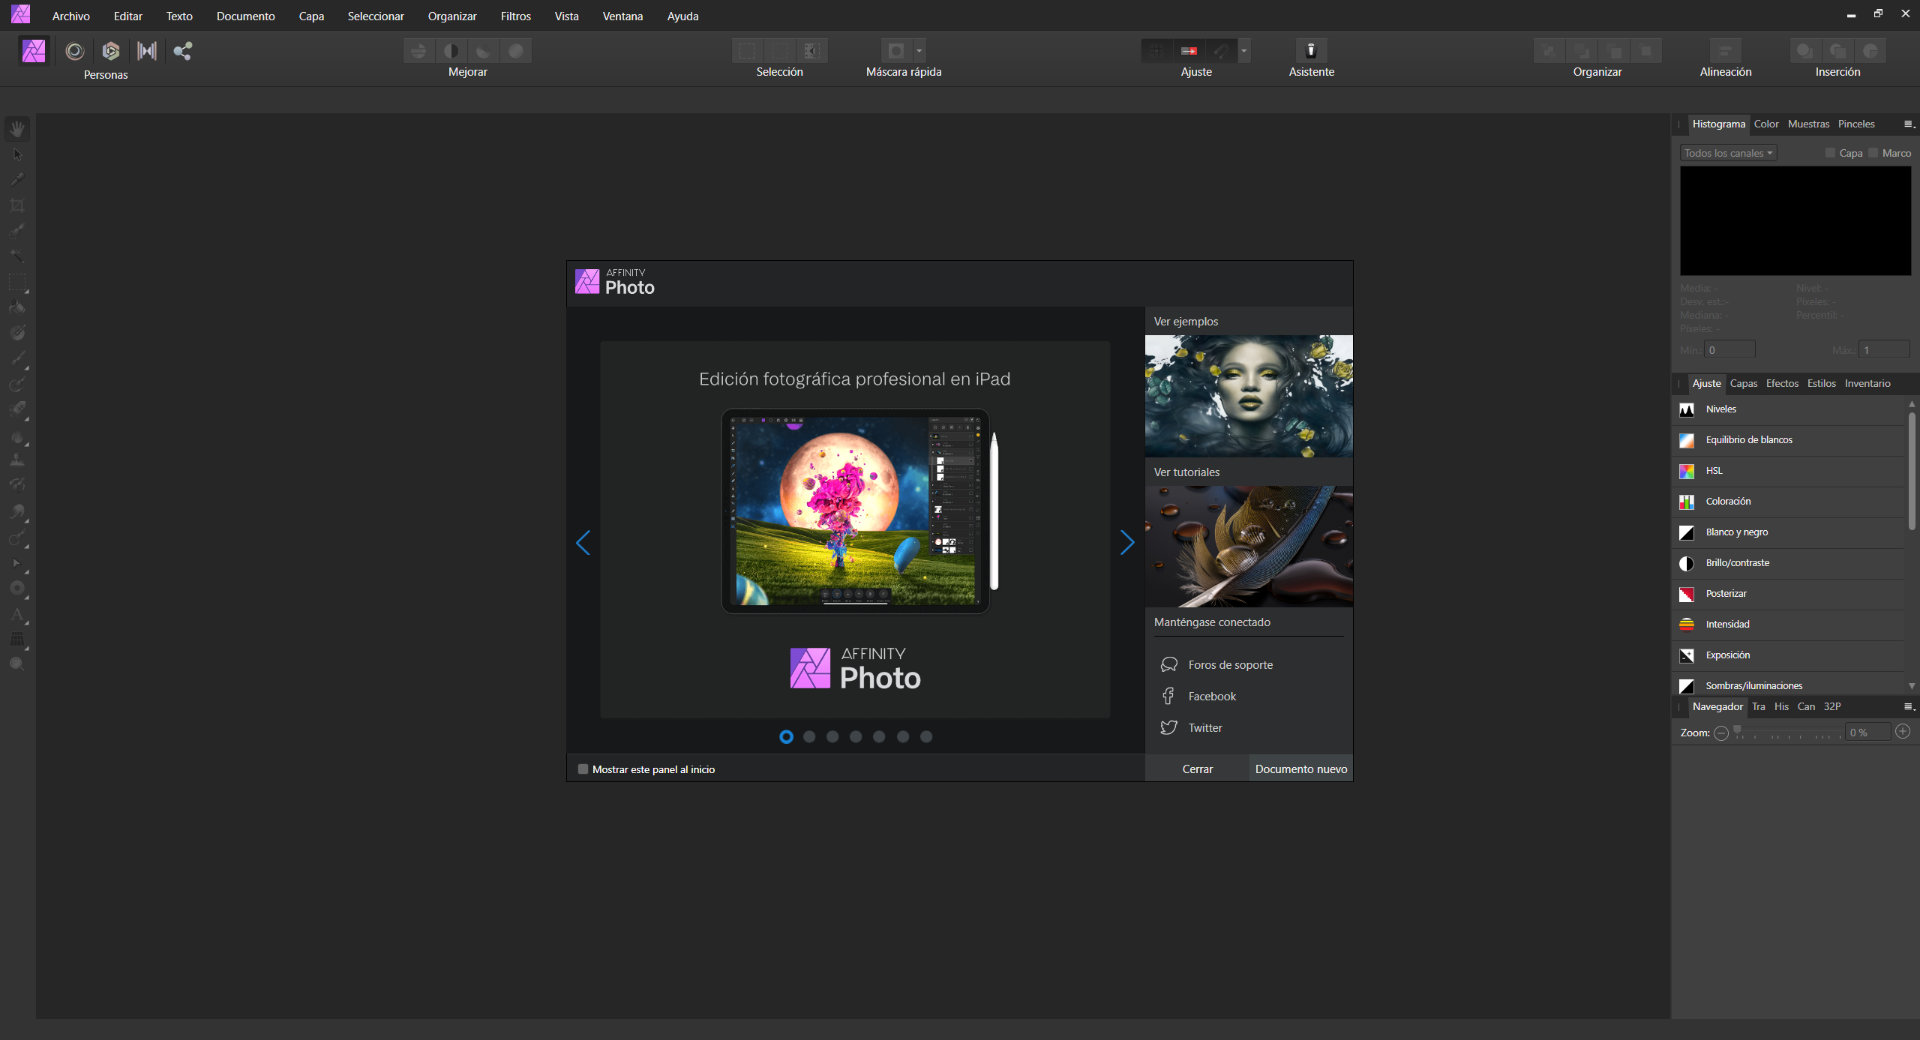Switch to the Muestras tab
The height and width of the screenshot is (1040, 1920).
click(x=1808, y=124)
